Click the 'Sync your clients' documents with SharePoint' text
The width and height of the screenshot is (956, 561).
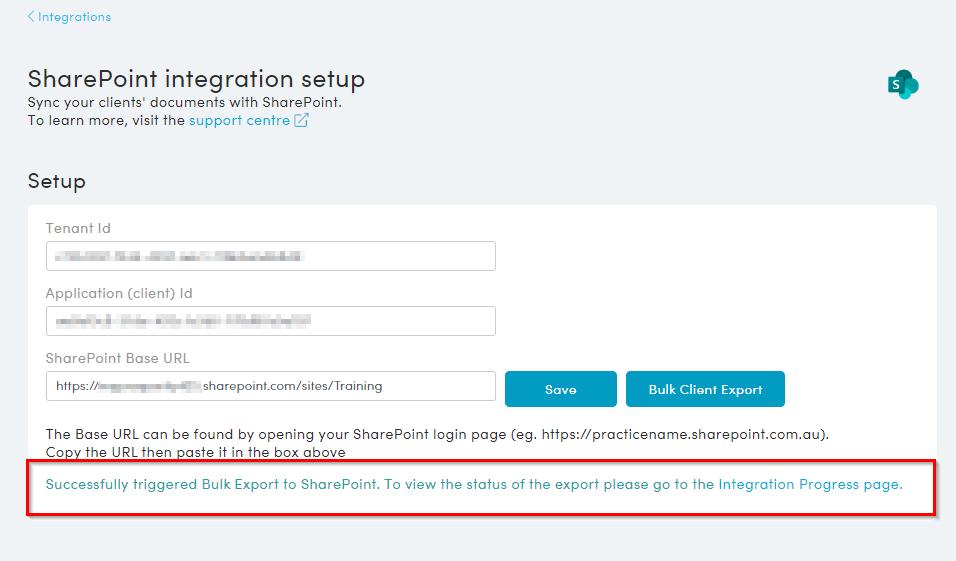click(x=185, y=102)
